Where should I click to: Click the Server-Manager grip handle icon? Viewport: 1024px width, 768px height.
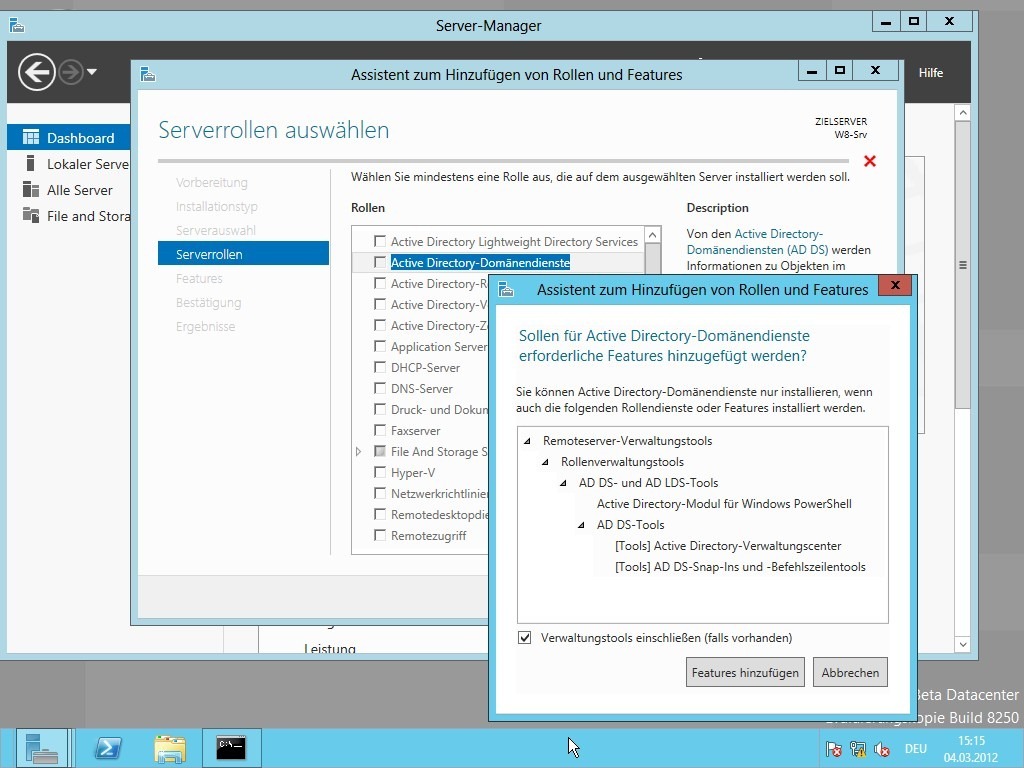point(963,265)
